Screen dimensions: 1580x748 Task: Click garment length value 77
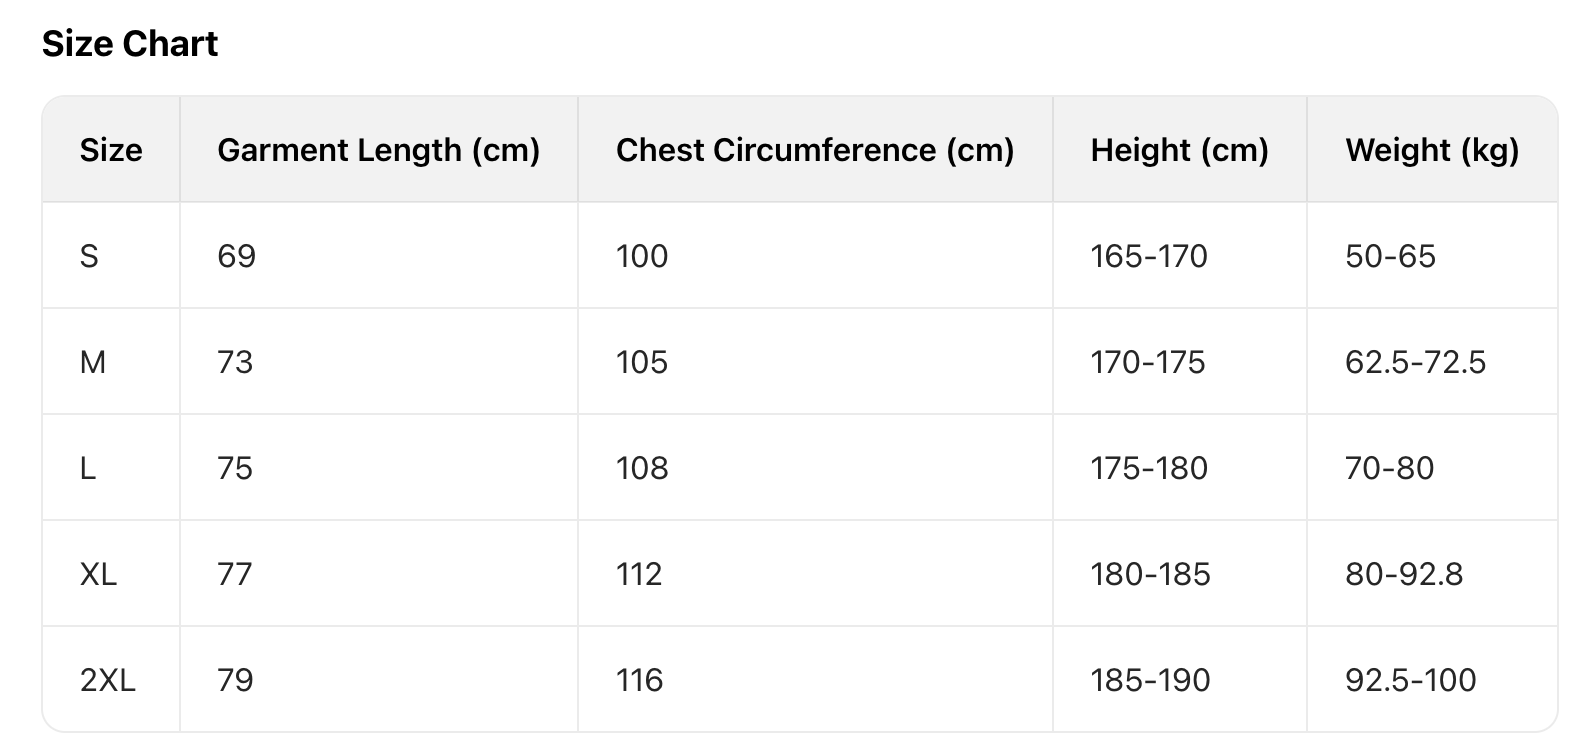point(235,574)
